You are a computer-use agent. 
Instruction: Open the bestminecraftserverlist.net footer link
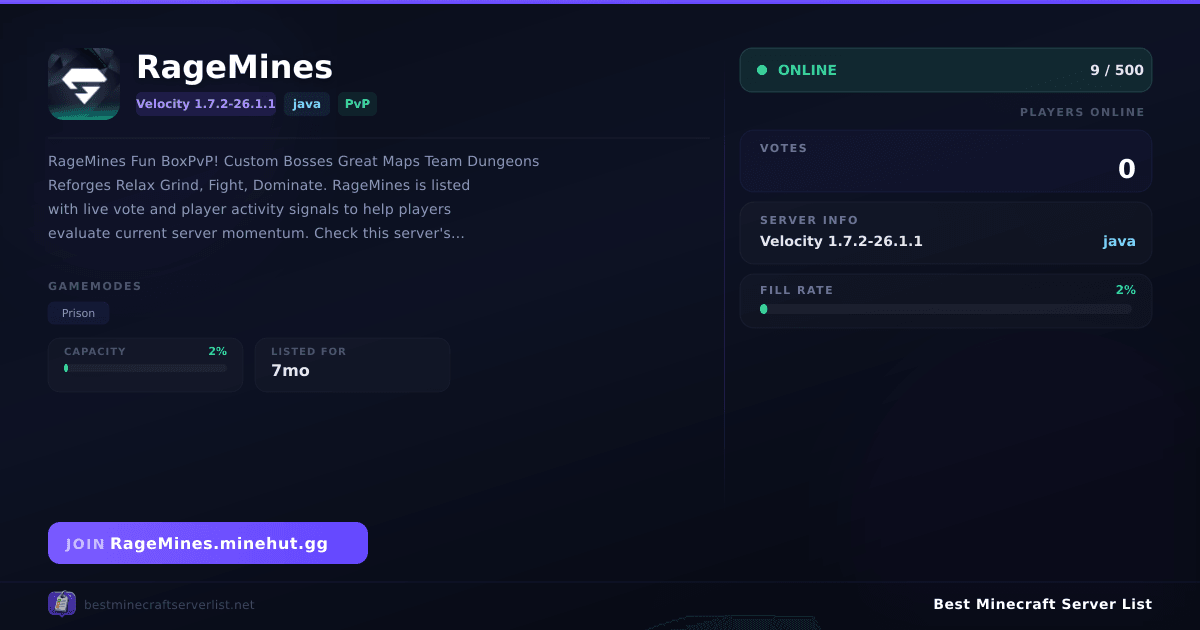coord(169,604)
